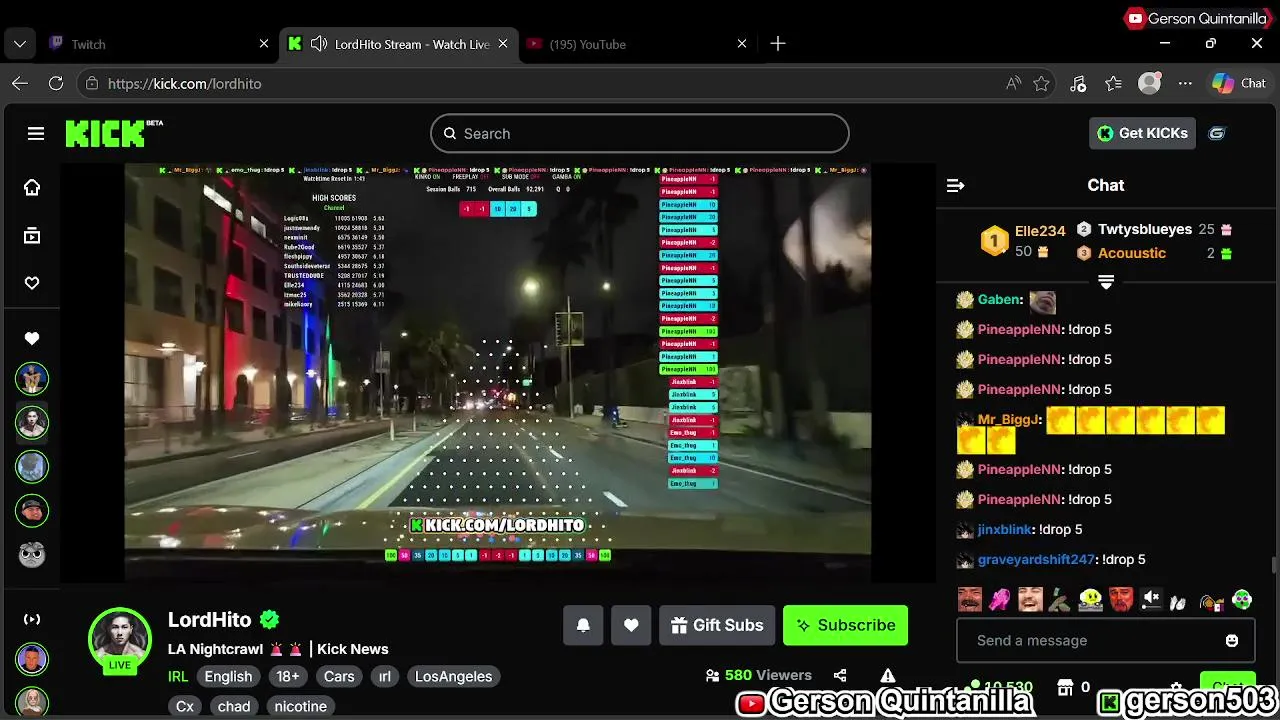The height and width of the screenshot is (720, 1280).
Task: Open the grey owl avatar channel in the sidebar
Action: pos(32,554)
